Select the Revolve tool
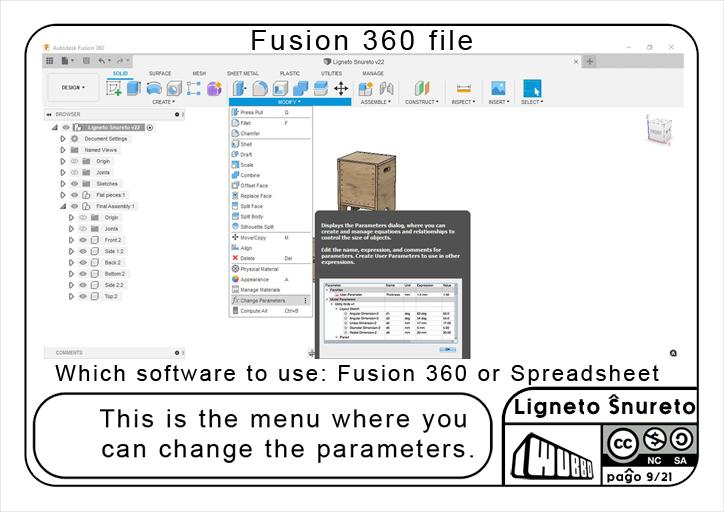 click(154, 88)
